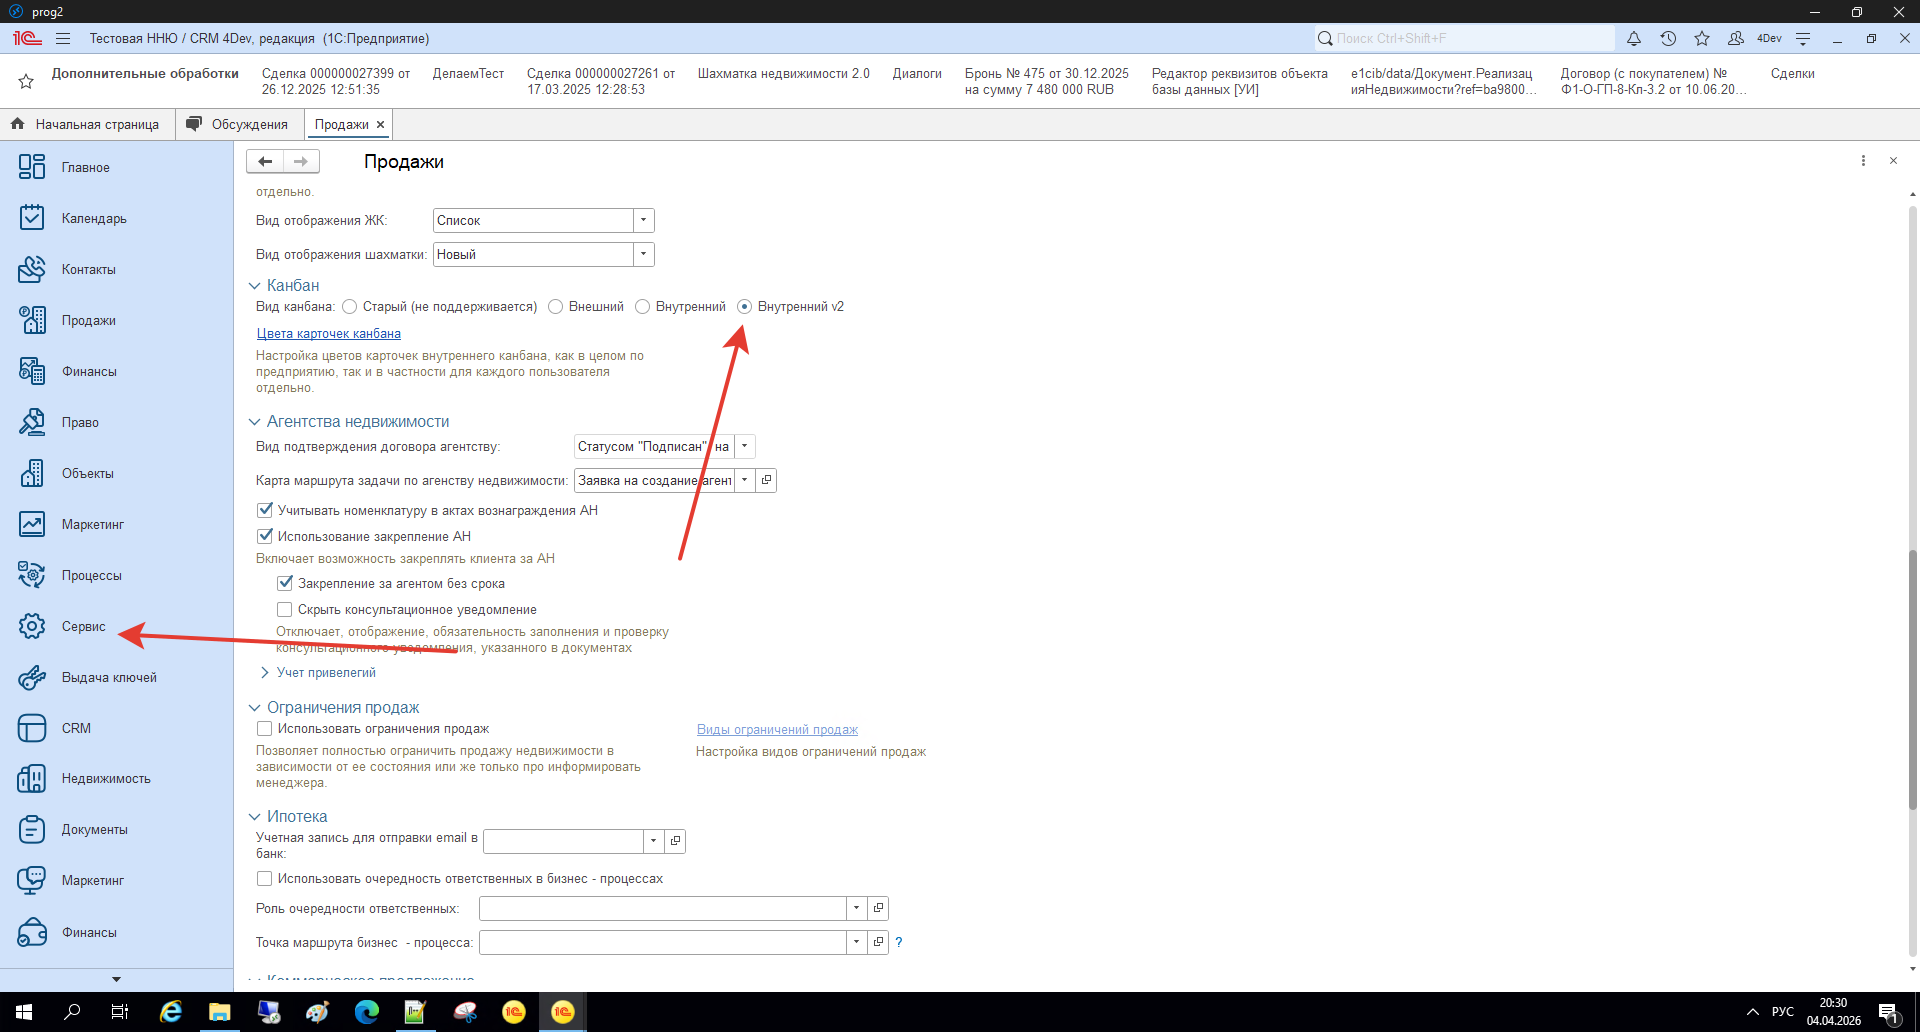Open the Процессы sidebar icon
The height and width of the screenshot is (1032, 1920).
click(32, 575)
